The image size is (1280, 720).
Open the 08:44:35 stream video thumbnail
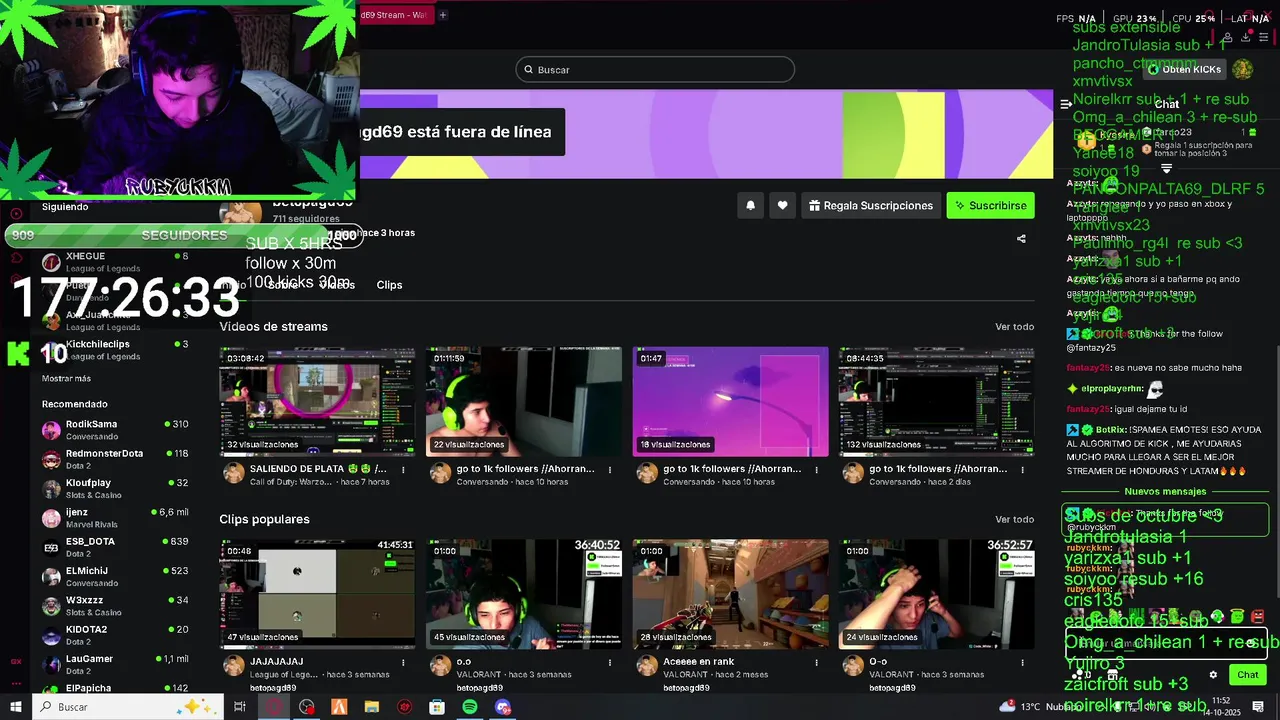(936, 402)
